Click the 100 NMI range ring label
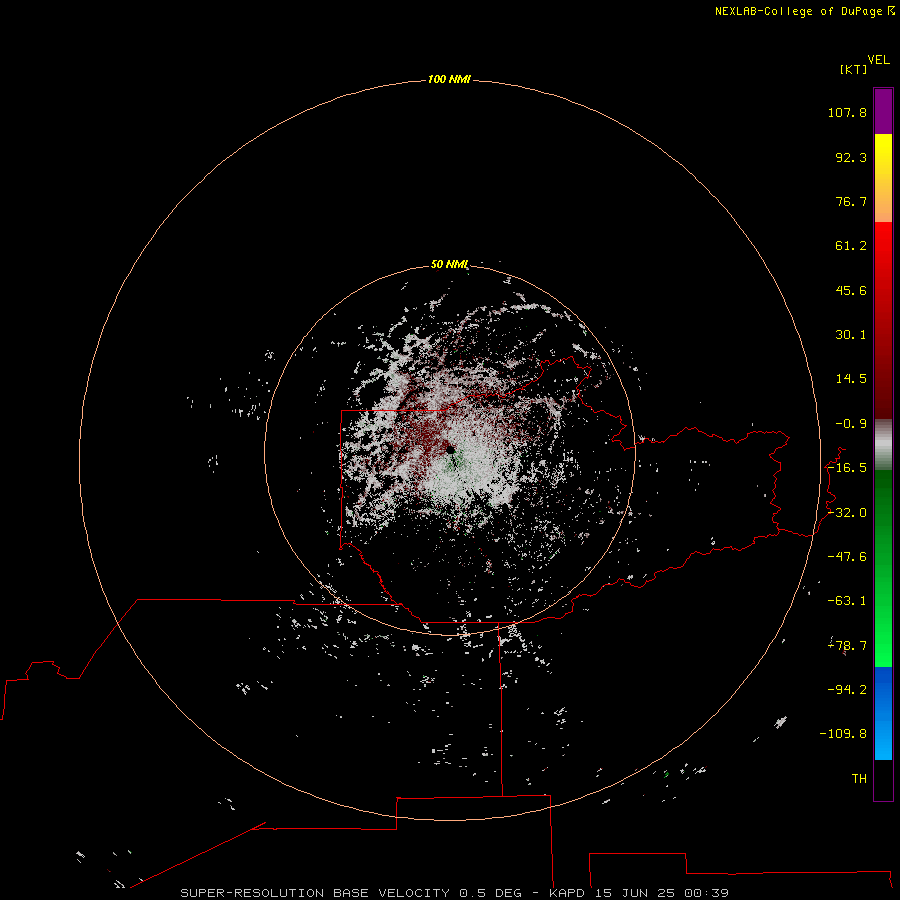This screenshot has height=900, width=900. coord(449,79)
